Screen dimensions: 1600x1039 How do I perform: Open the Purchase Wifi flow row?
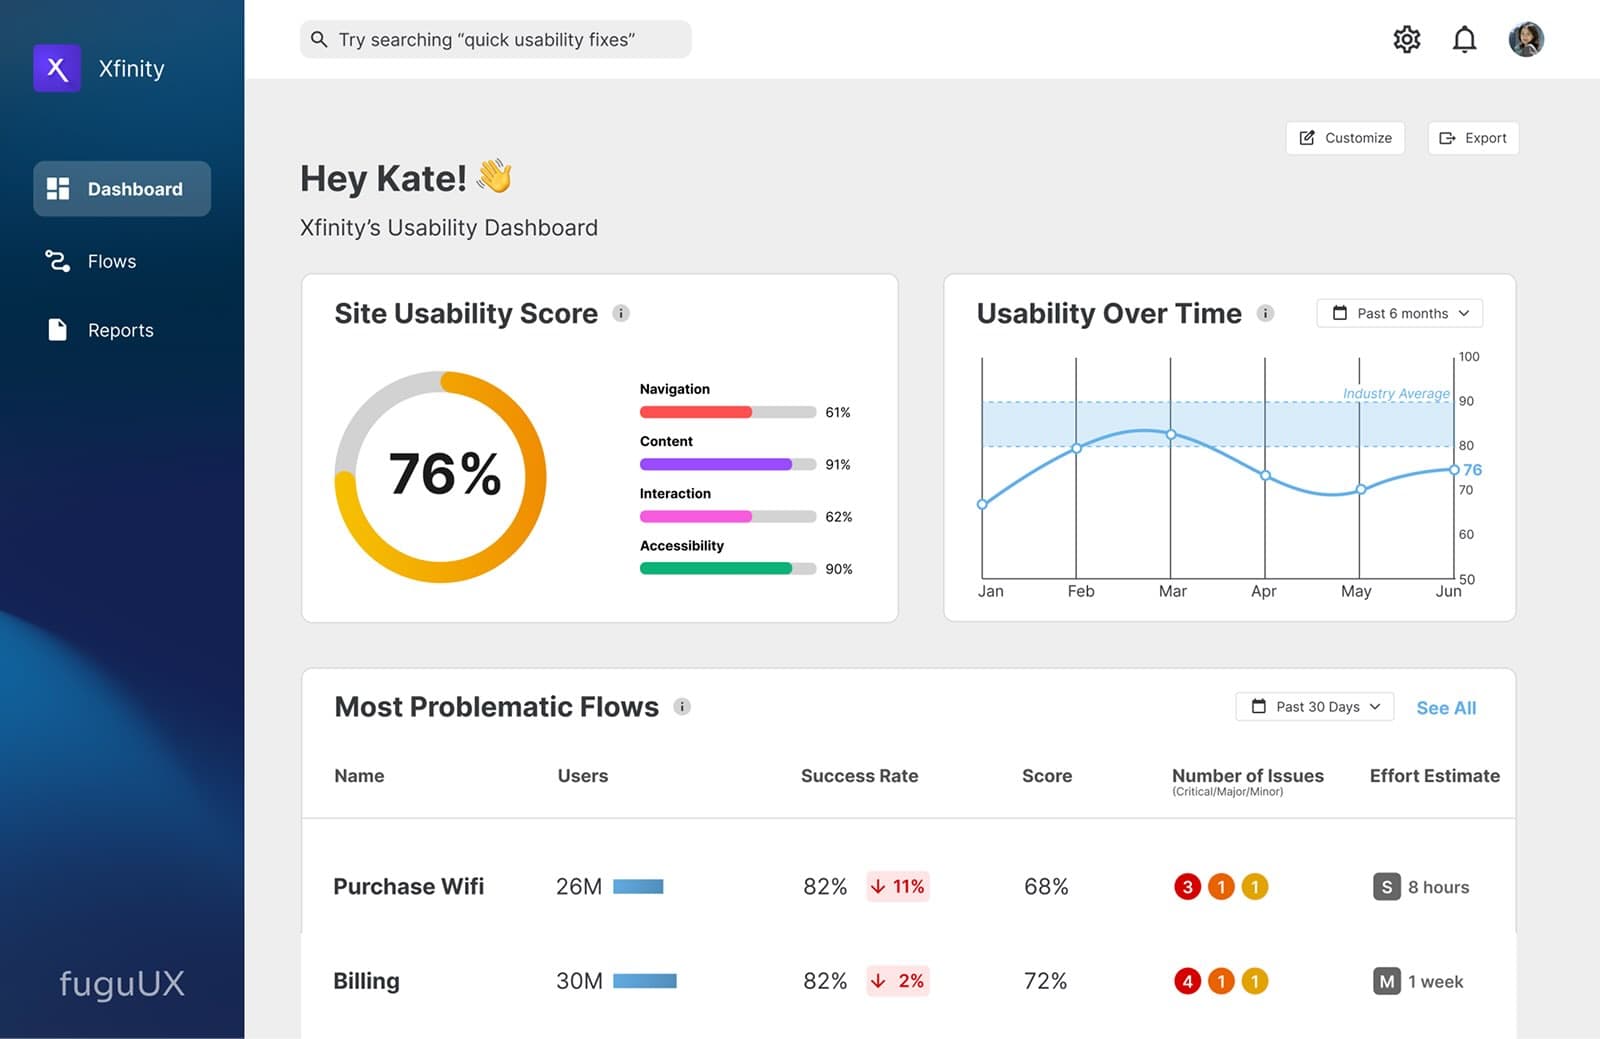pos(908,886)
